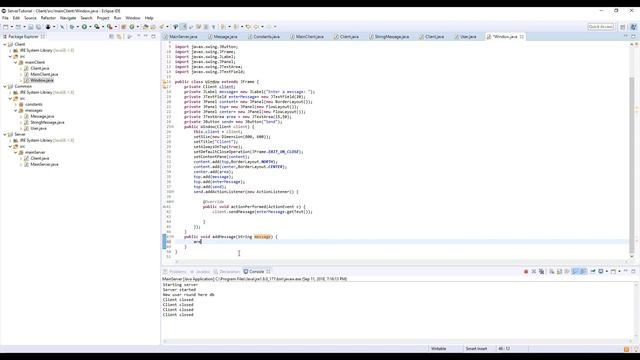Screen dimensions: 640x360
Task: Collapse the Client project node
Action: point(5,44)
